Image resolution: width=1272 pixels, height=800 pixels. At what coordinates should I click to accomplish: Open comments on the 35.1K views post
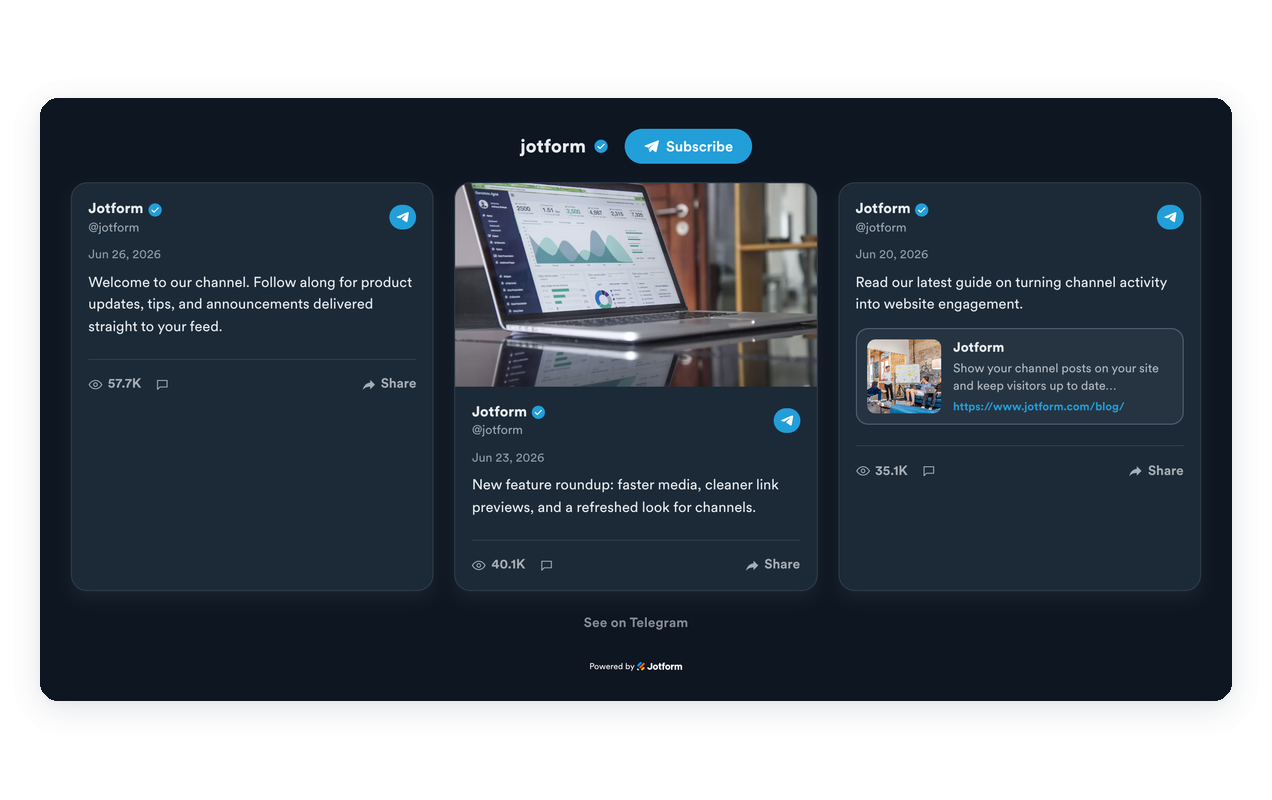(929, 471)
